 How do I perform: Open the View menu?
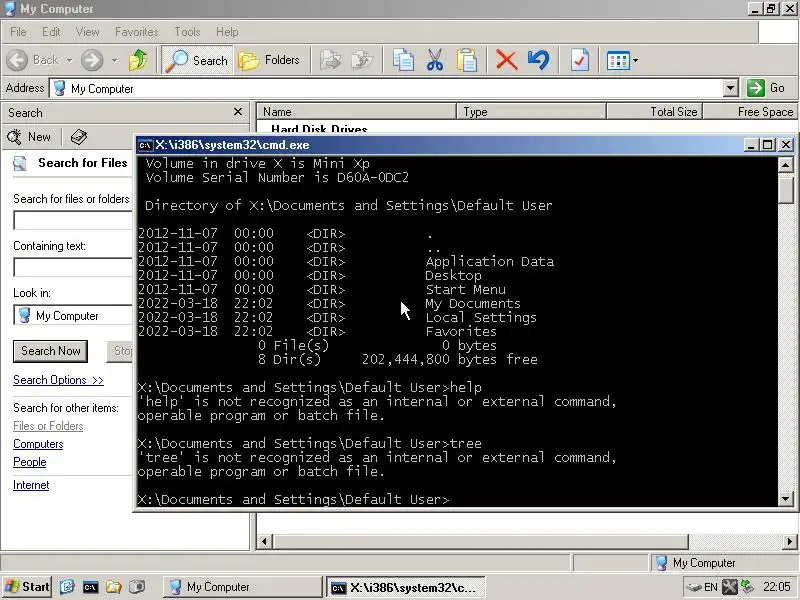point(87,32)
